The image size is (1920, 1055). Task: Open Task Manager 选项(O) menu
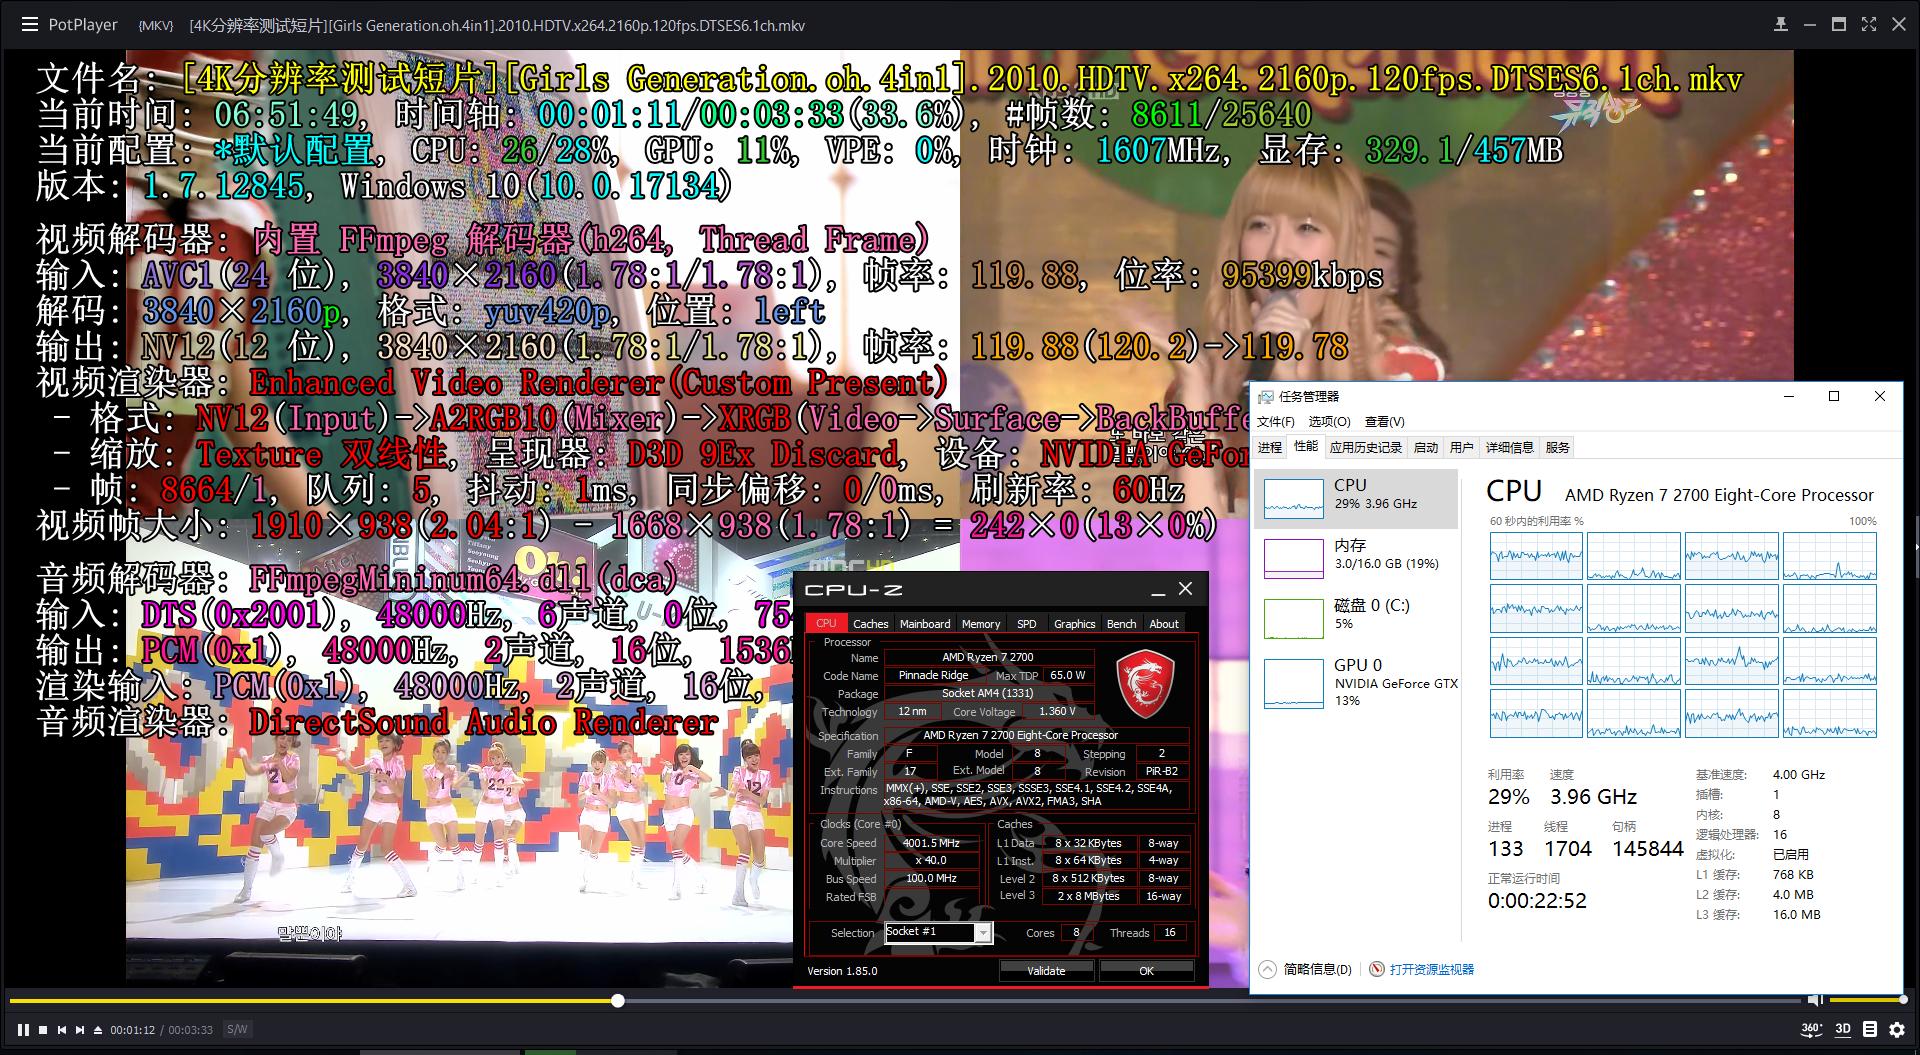point(1329,422)
